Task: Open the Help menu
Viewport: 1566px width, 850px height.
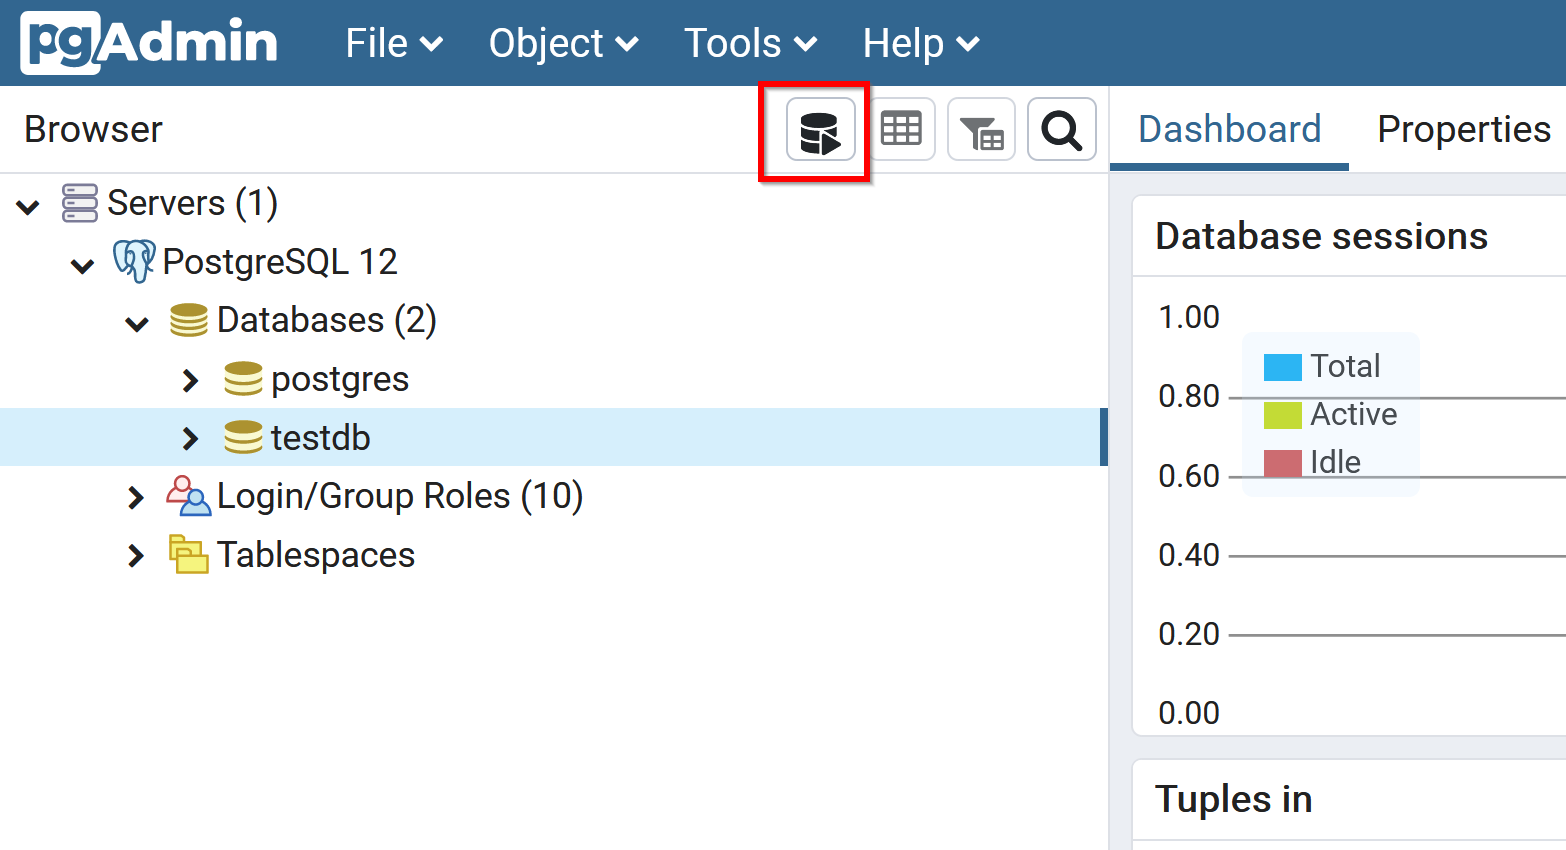Action: (920, 43)
